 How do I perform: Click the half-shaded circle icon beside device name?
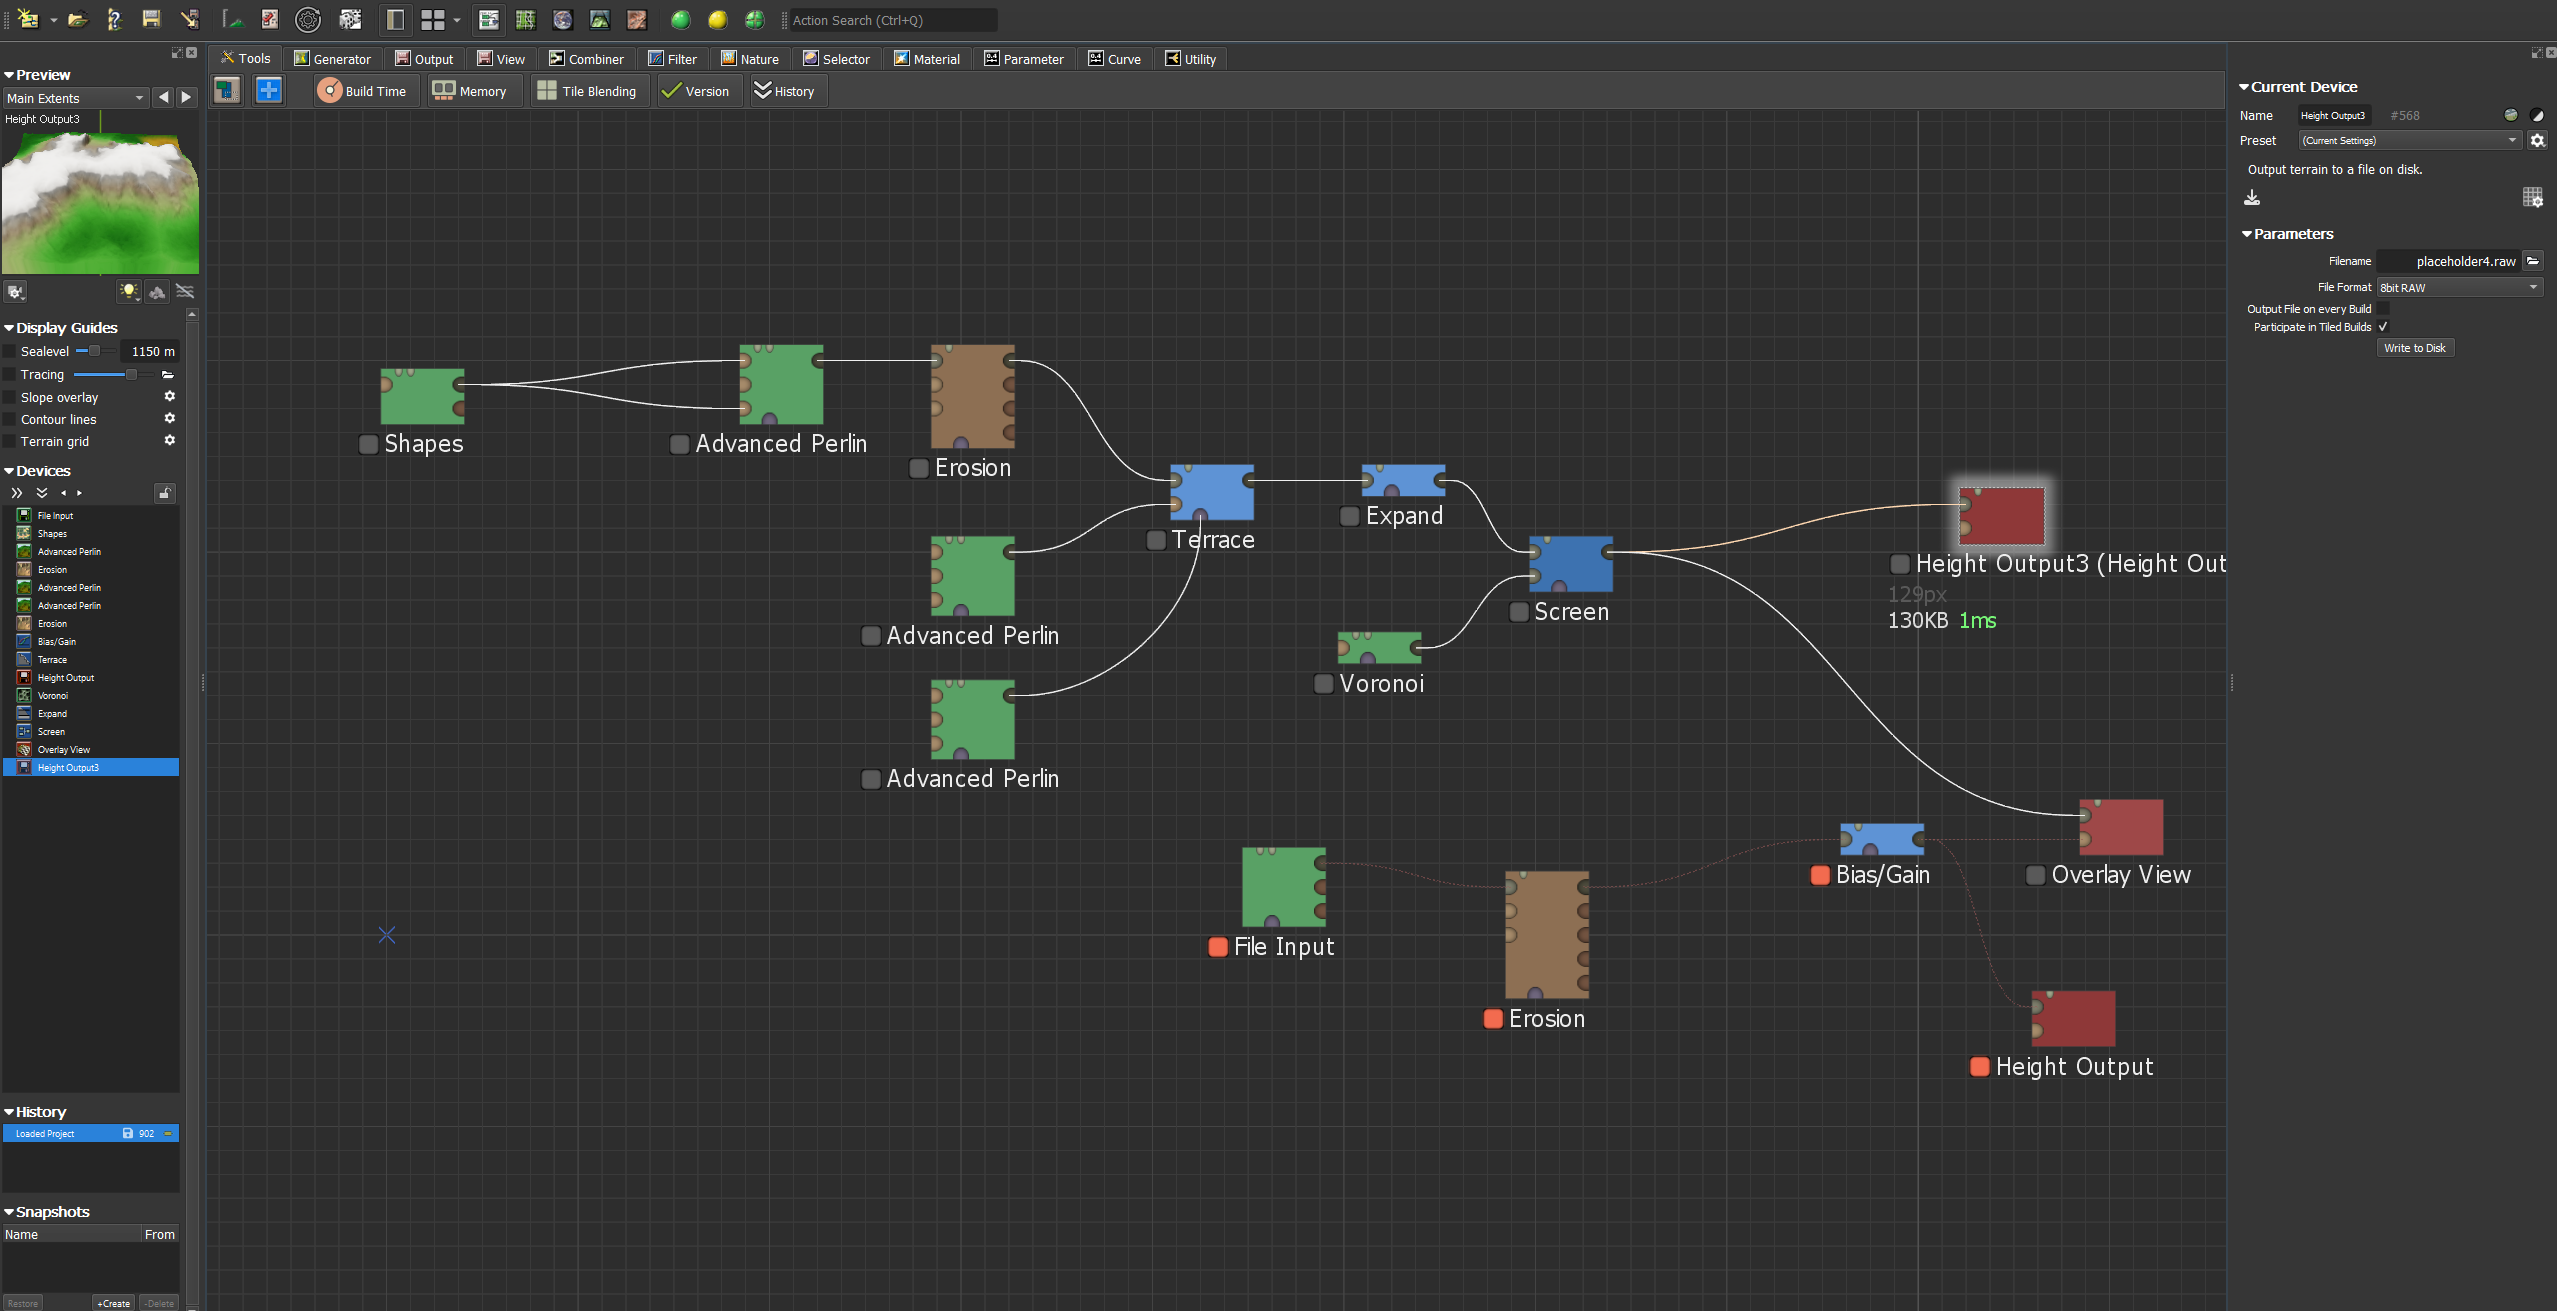click(x=2537, y=115)
